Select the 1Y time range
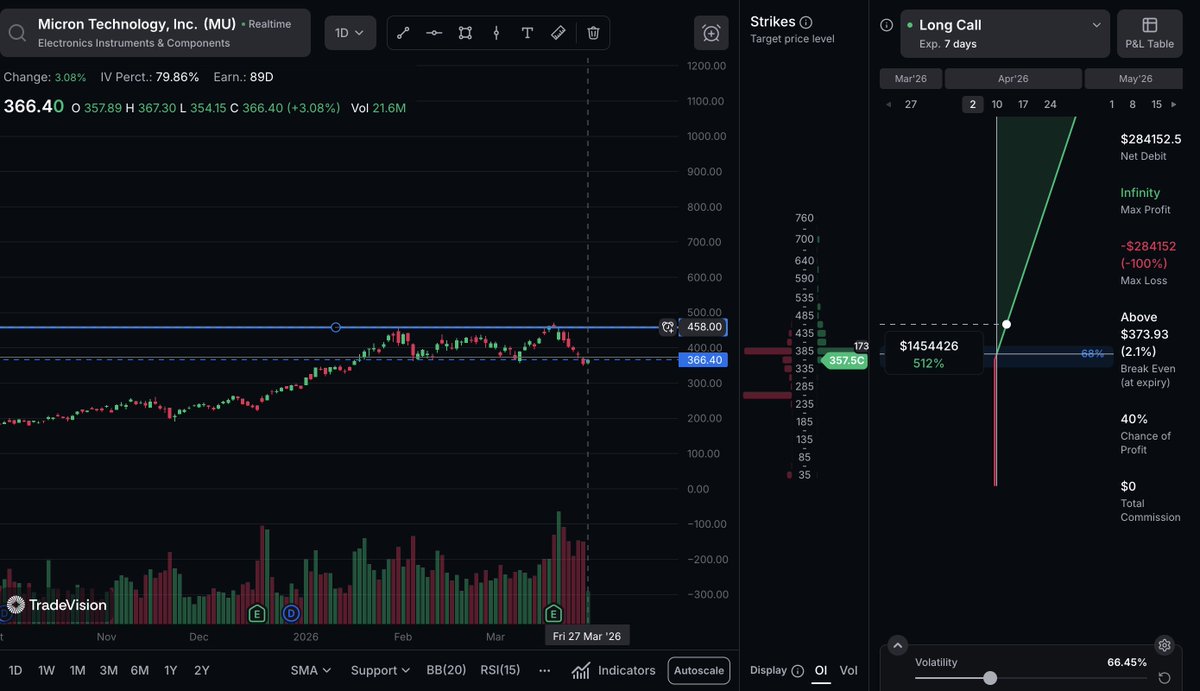 [x=170, y=670]
